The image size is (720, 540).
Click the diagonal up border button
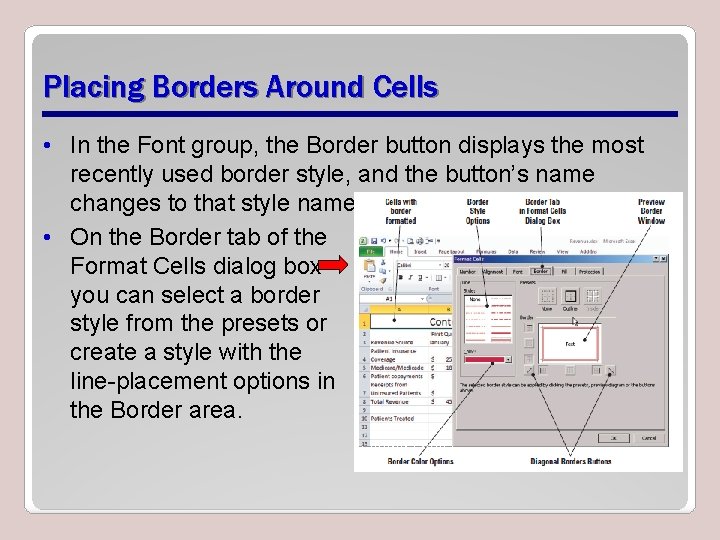pos(529,370)
